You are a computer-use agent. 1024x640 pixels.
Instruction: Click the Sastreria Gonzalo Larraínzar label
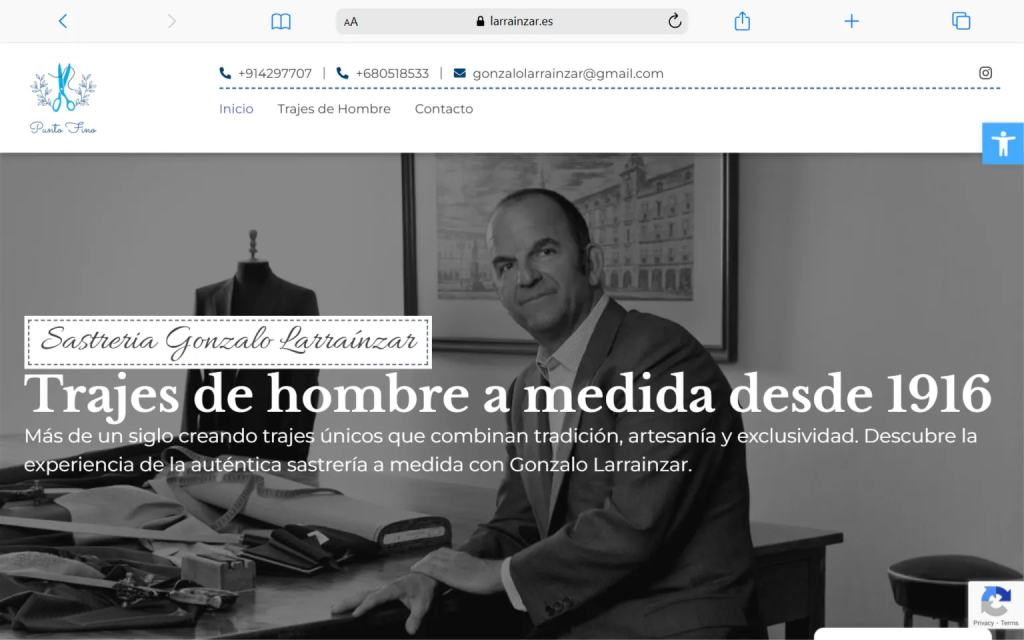tap(228, 342)
